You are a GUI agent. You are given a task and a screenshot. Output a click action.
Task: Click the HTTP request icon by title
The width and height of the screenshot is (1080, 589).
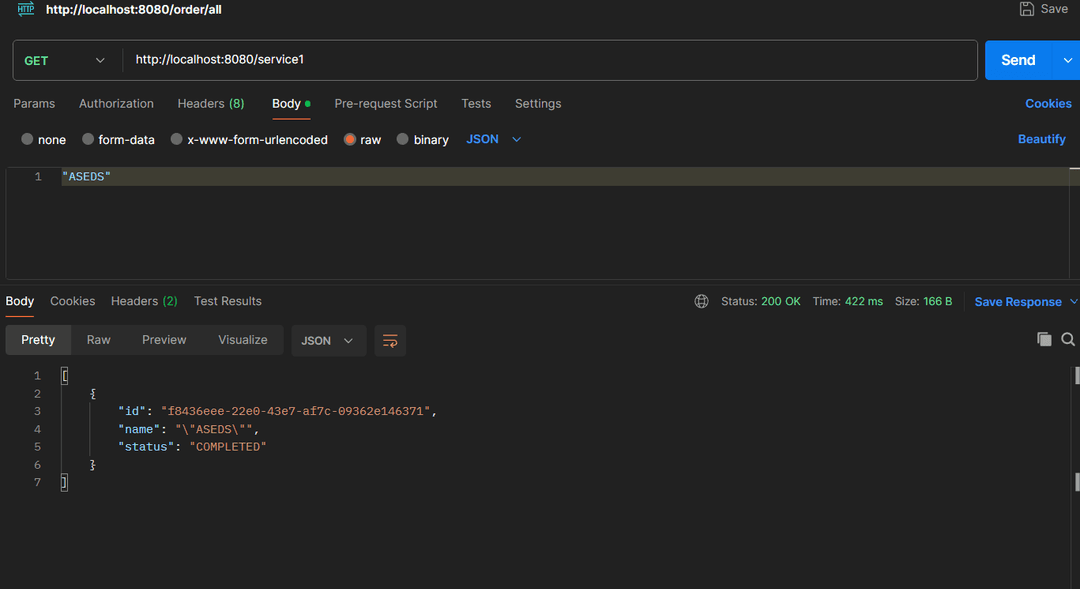[x=26, y=9]
